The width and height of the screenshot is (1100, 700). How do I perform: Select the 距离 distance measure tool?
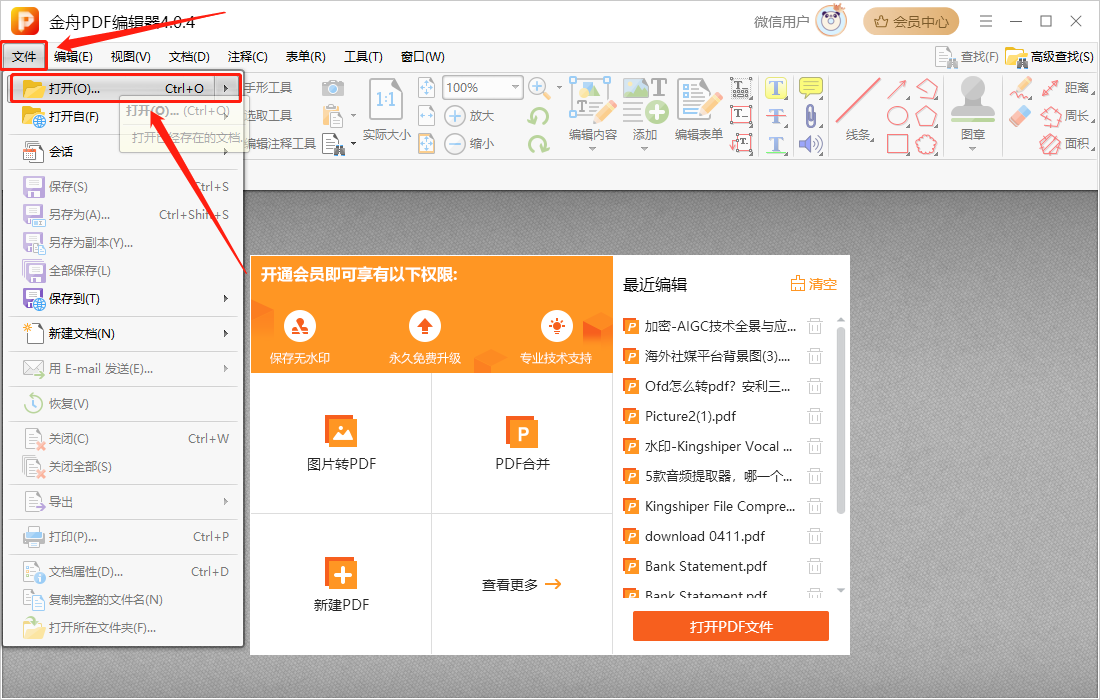(1066, 88)
